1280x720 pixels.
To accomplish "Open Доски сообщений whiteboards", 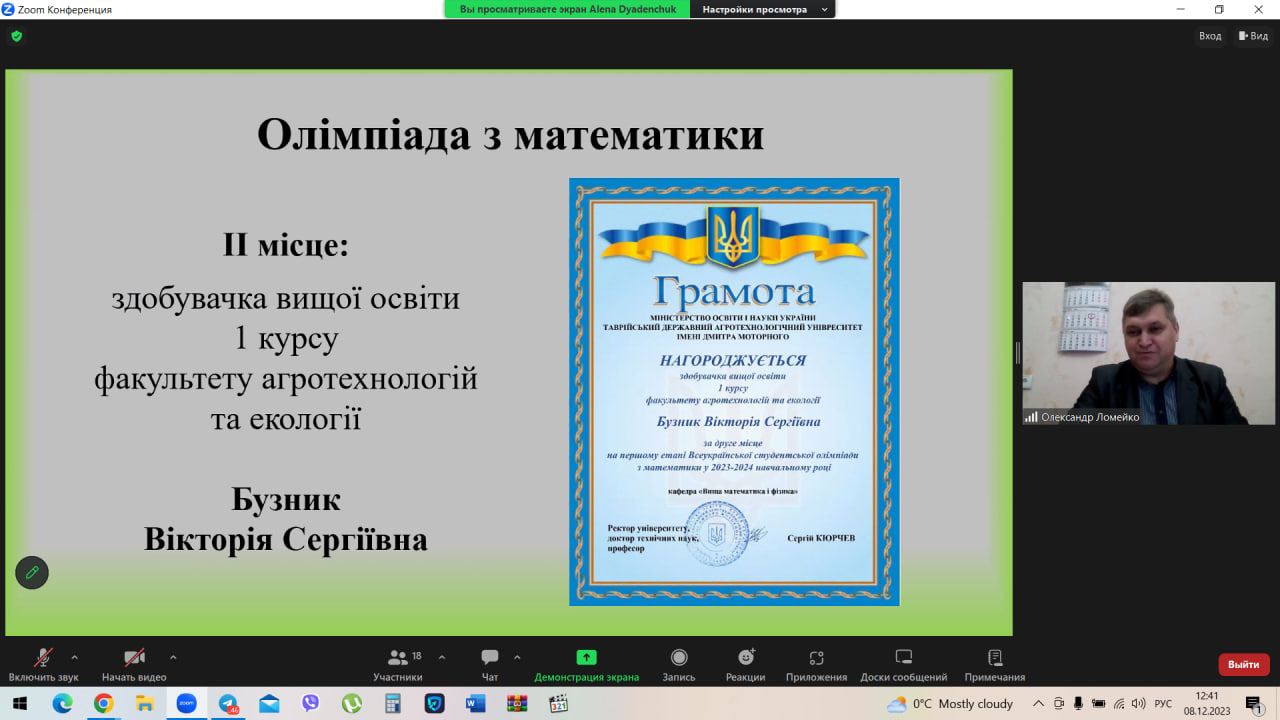I will pyautogui.click(x=904, y=665).
